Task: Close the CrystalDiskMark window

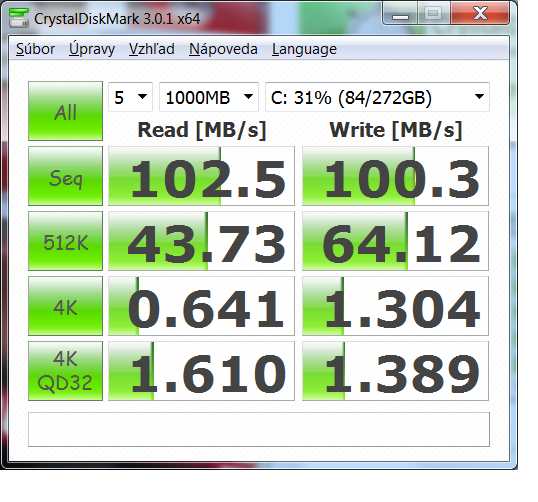Action: pos(480,14)
